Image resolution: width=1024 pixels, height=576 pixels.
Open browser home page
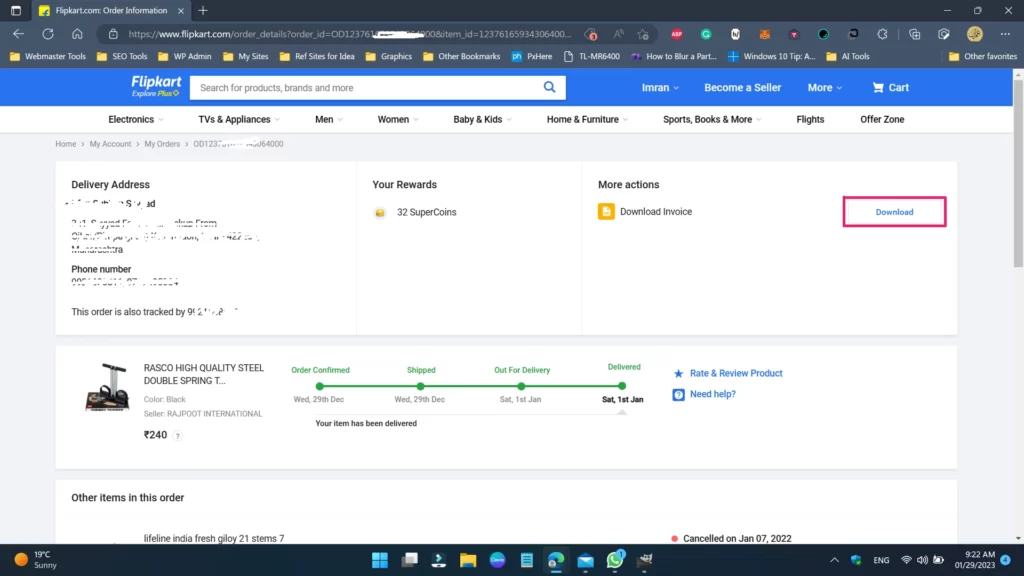[77, 34]
